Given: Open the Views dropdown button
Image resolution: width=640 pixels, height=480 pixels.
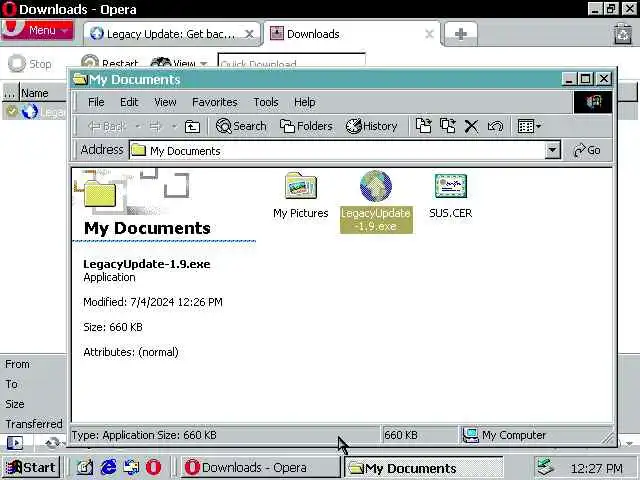Looking at the screenshot, I should point(529,126).
